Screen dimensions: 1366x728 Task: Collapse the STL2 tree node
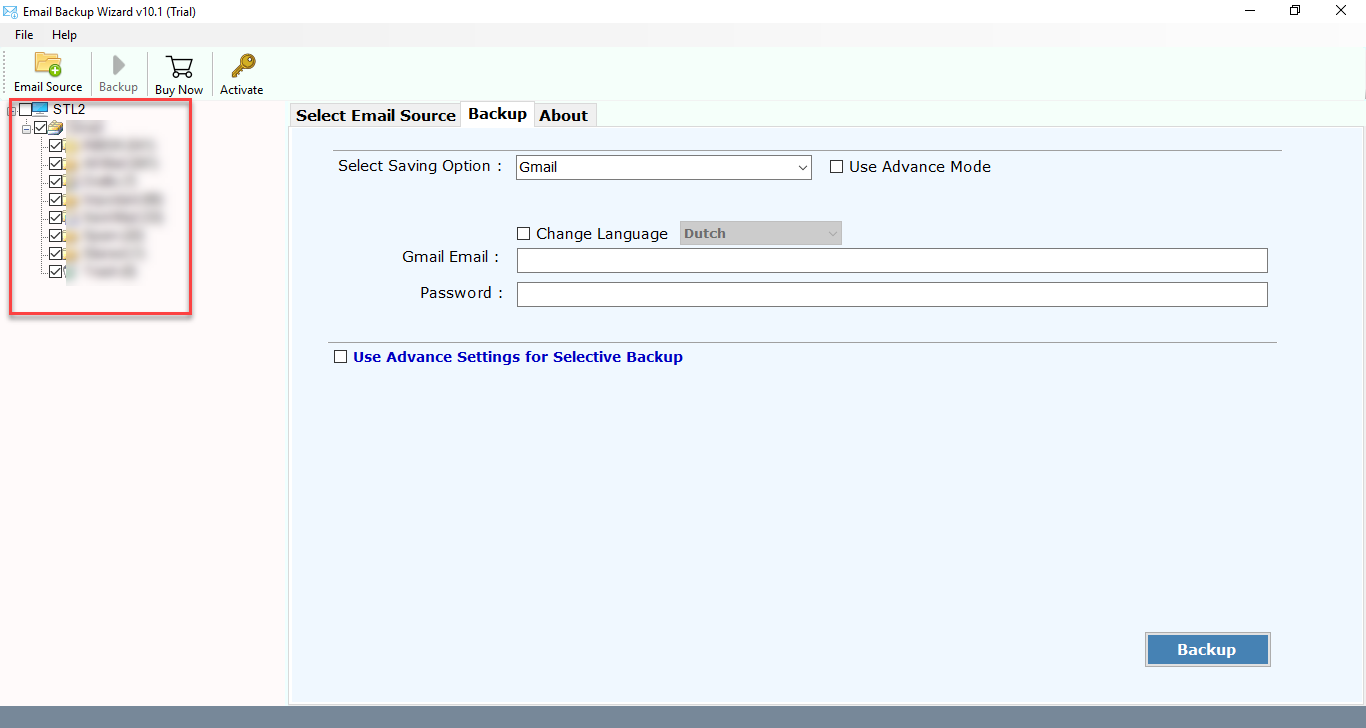click(x=13, y=109)
